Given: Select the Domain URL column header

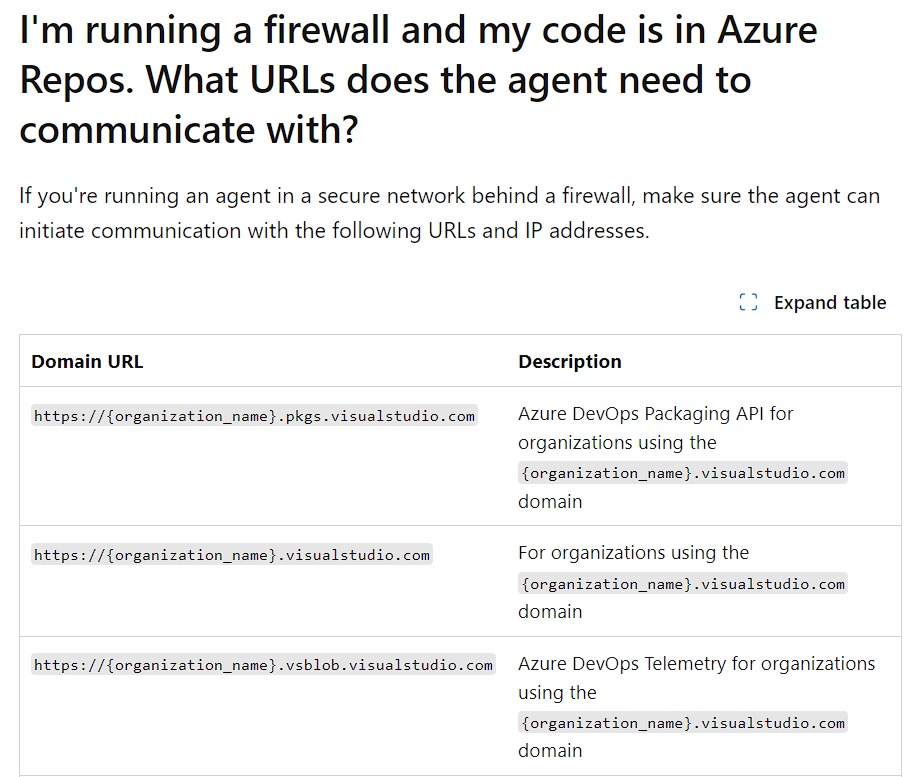Looking at the screenshot, I should point(87,362).
